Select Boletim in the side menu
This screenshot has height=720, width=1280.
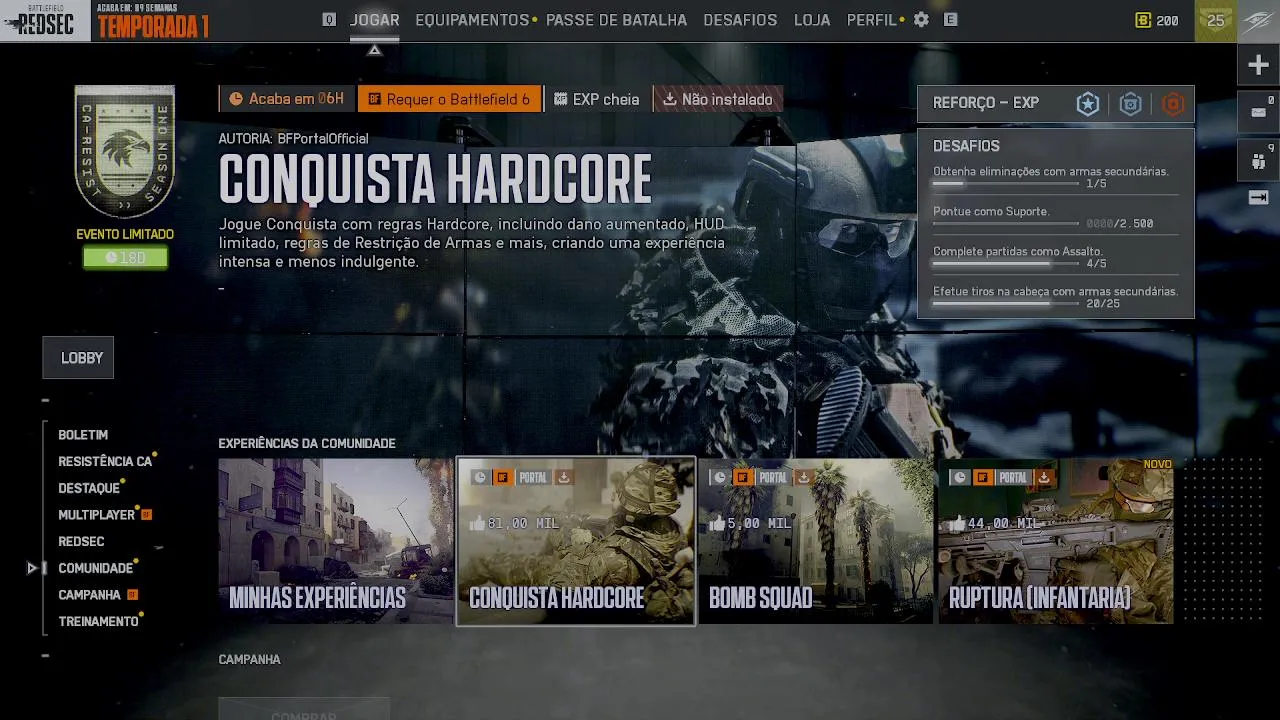(83, 435)
